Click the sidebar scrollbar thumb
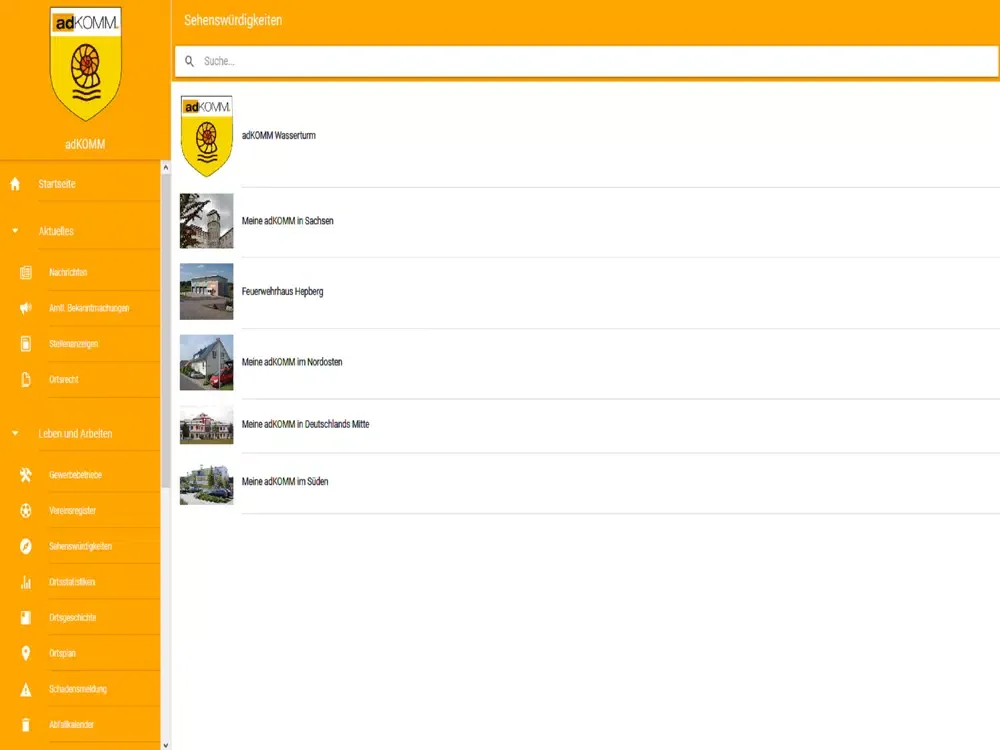 coord(166,332)
